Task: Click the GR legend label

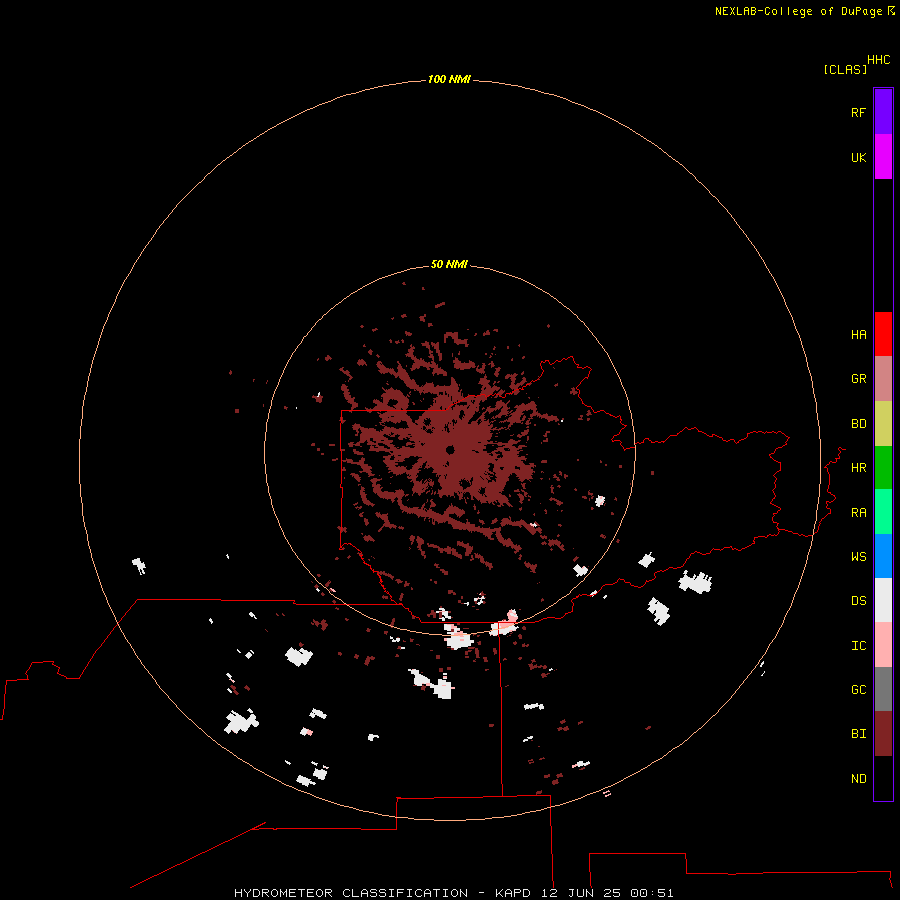Action: (x=858, y=379)
